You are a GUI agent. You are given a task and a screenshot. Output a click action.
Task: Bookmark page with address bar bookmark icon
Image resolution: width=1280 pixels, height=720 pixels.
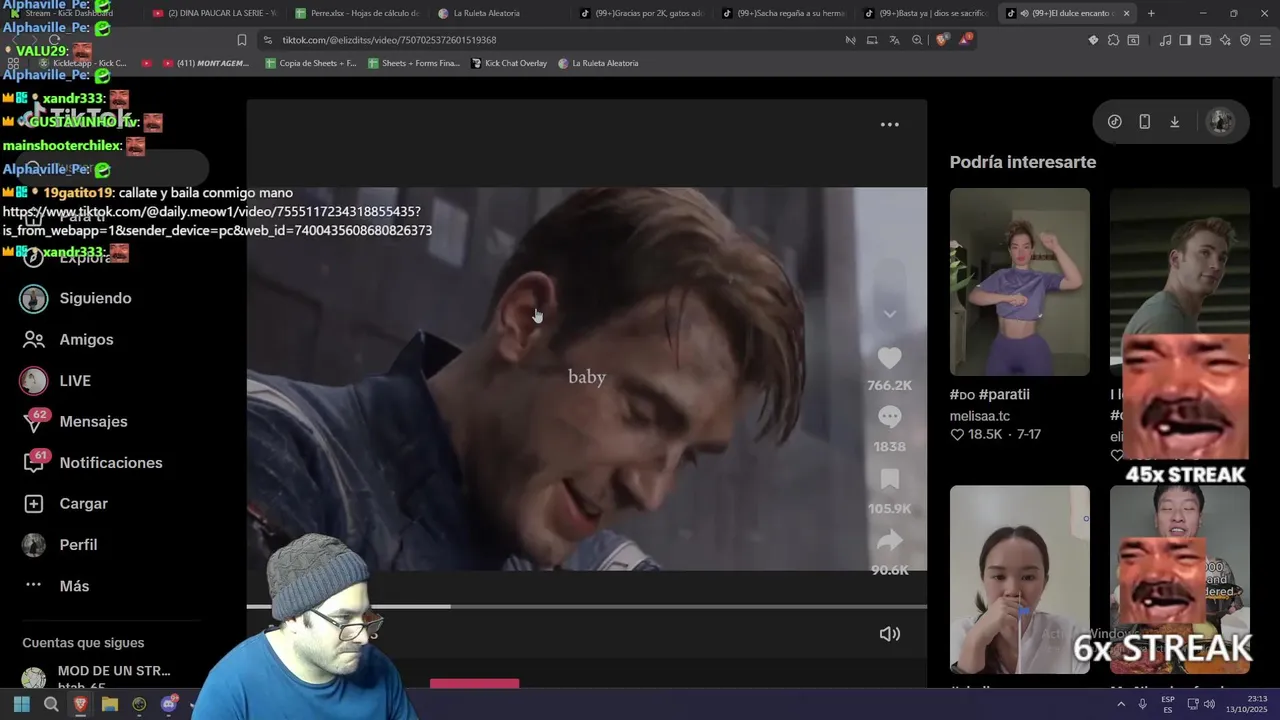pyautogui.click(x=241, y=40)
